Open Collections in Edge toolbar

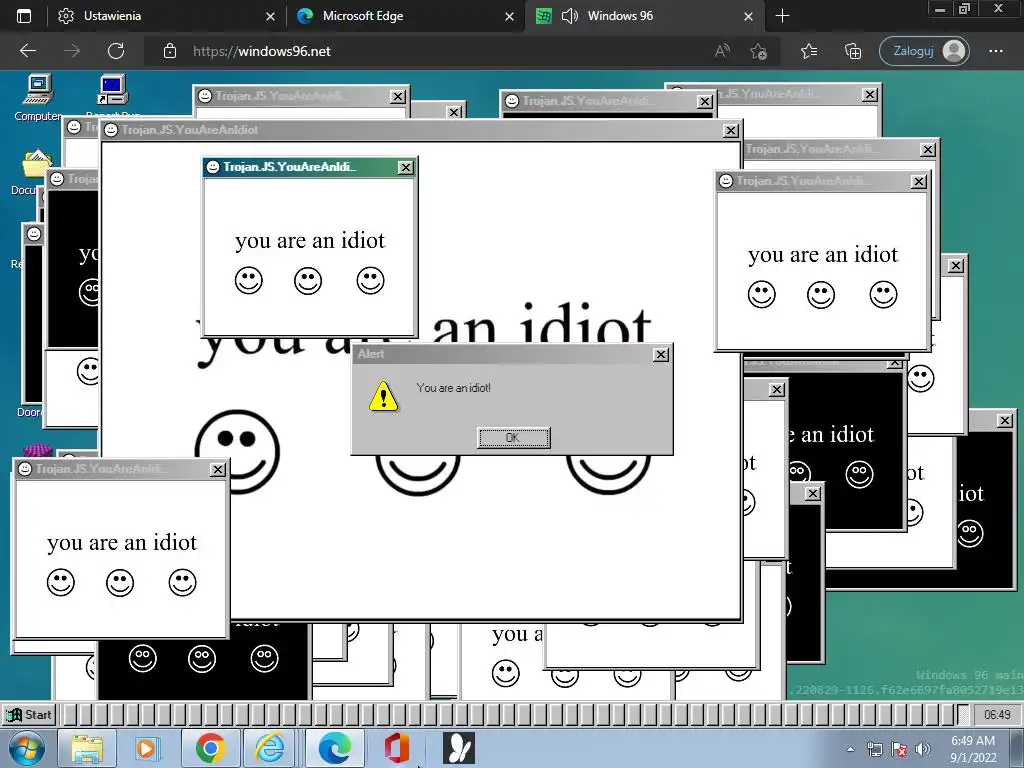pos(853,51)
